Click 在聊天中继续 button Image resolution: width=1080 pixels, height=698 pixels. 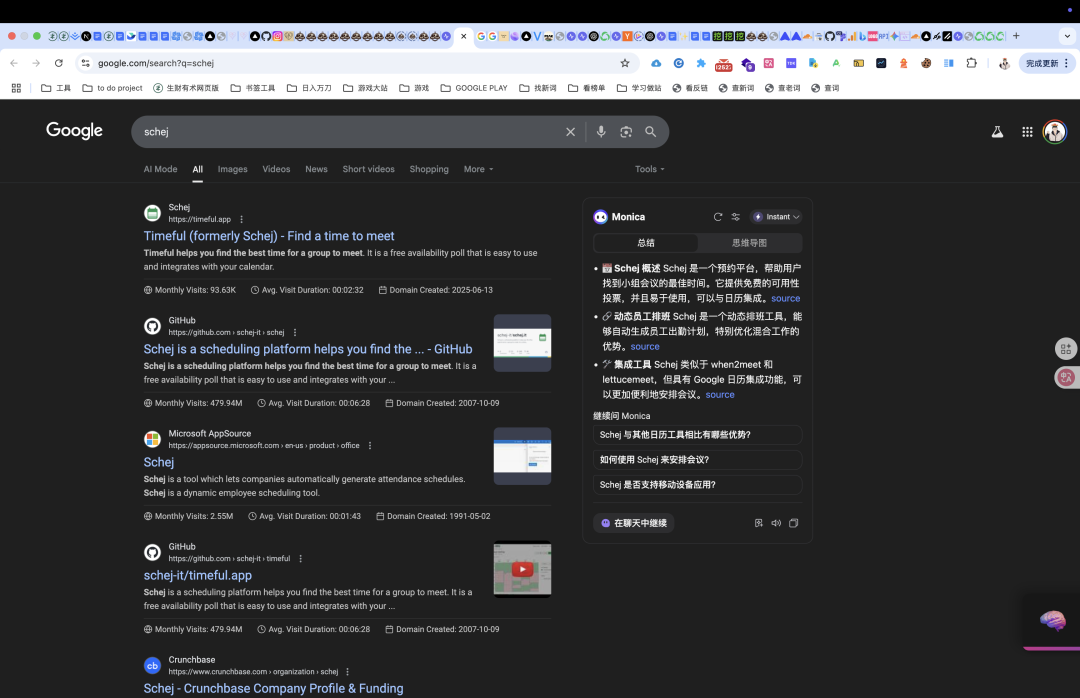click(x=634, y=523)
